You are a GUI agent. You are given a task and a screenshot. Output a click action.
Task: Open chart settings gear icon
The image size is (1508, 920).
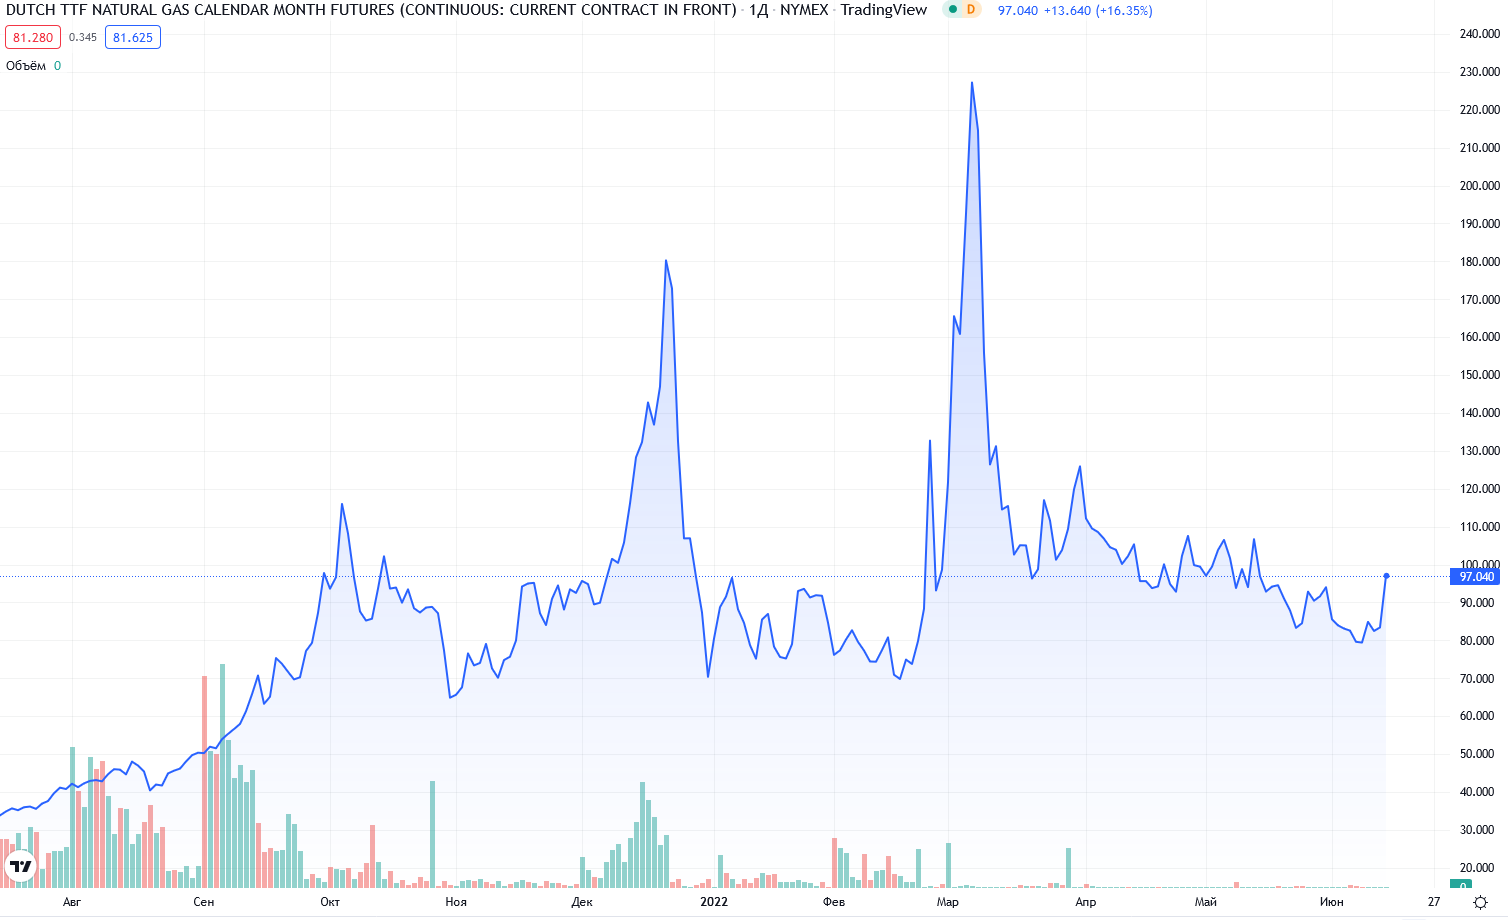pyautogui.click(x=1481, y=902)
